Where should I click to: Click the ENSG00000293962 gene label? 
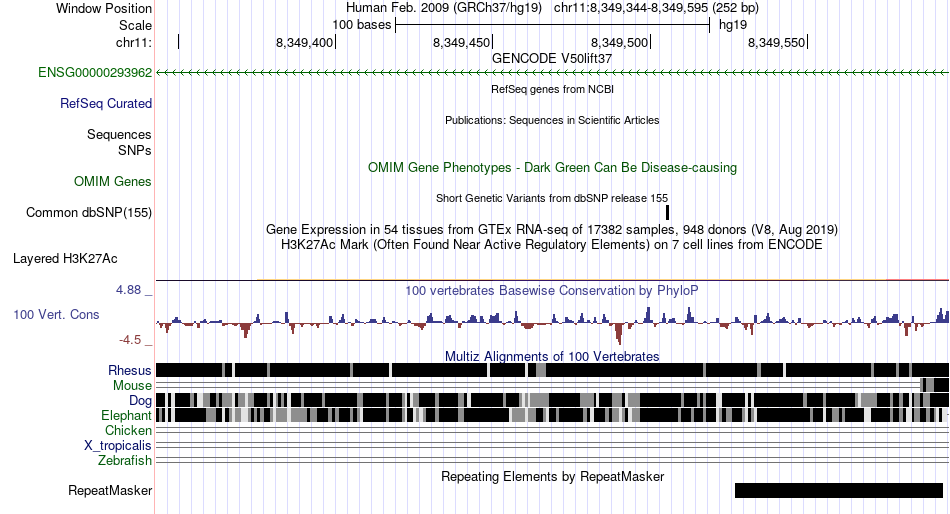point(95,73)
